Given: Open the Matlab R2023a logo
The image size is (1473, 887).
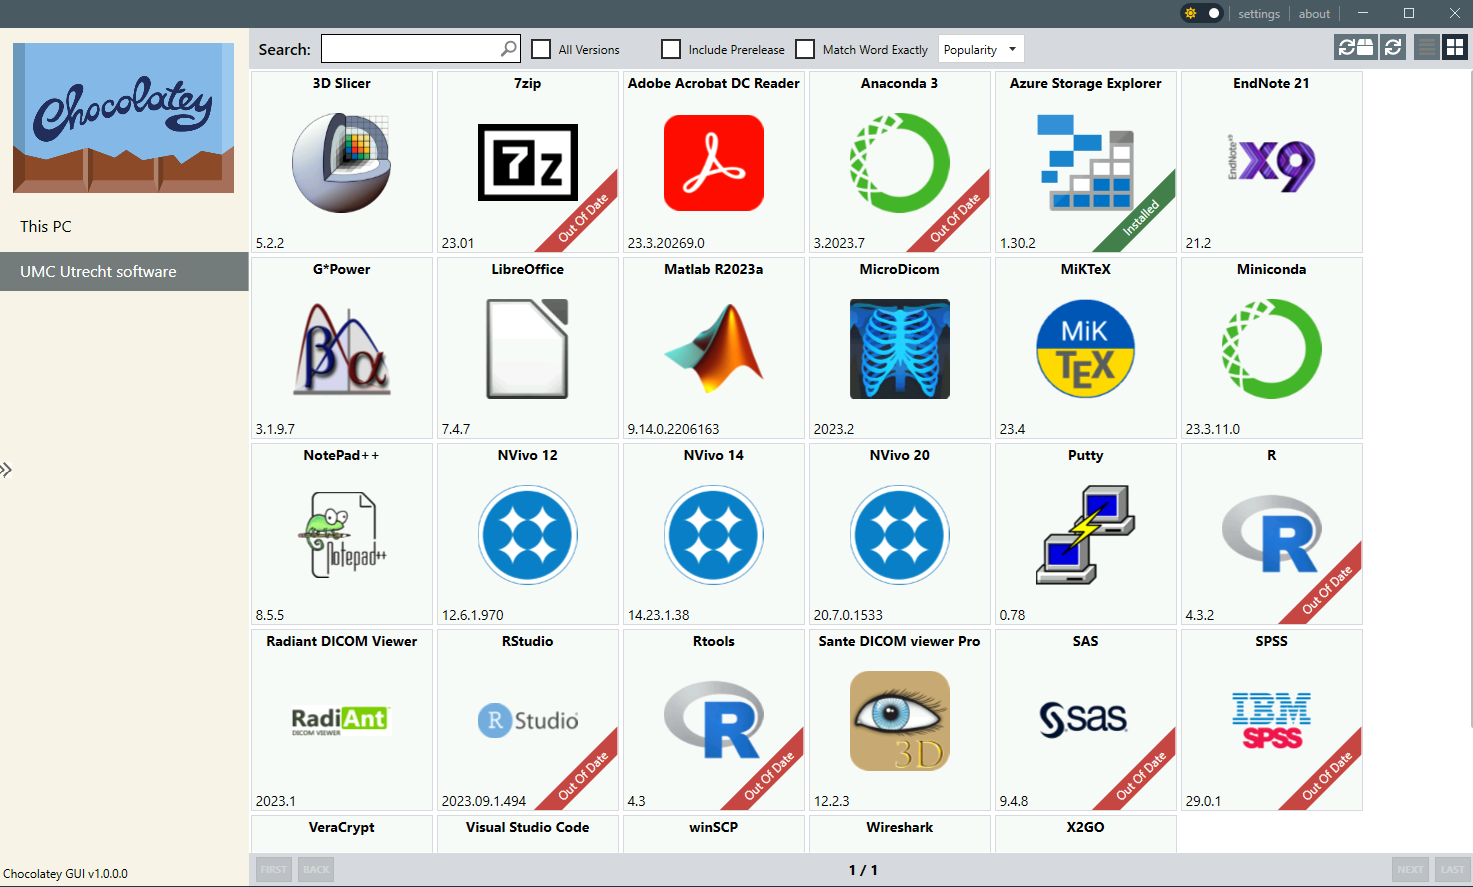Looking at the screenshot, I should coord(714,349).
